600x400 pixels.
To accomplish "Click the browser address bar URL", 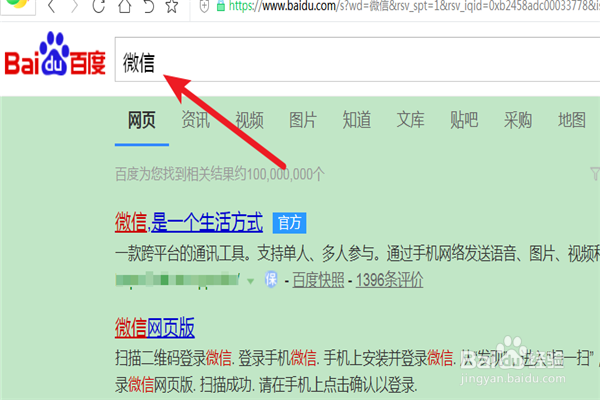I will [x=414, y=6].
